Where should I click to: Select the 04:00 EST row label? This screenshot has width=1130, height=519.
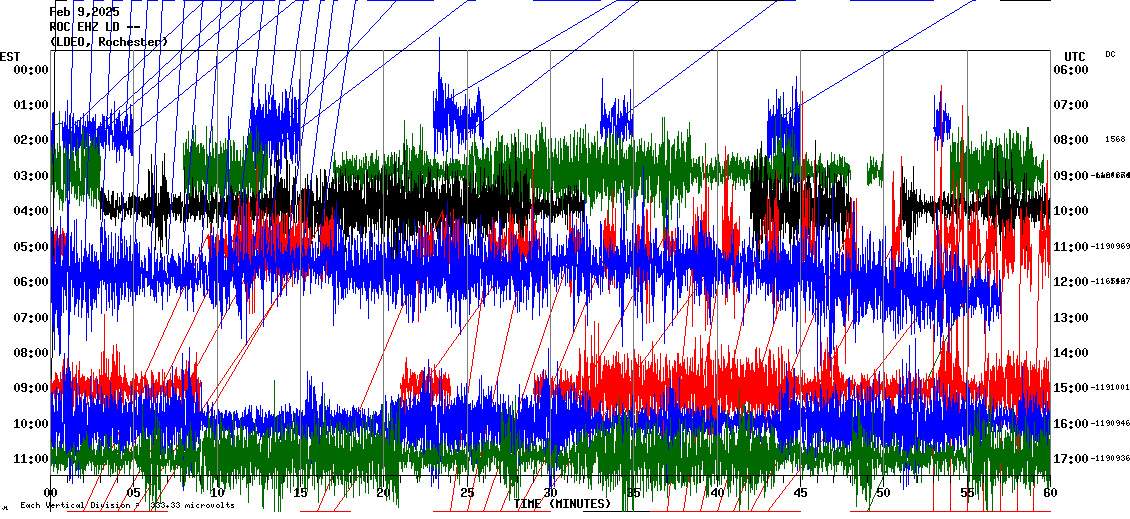[31, 211]
